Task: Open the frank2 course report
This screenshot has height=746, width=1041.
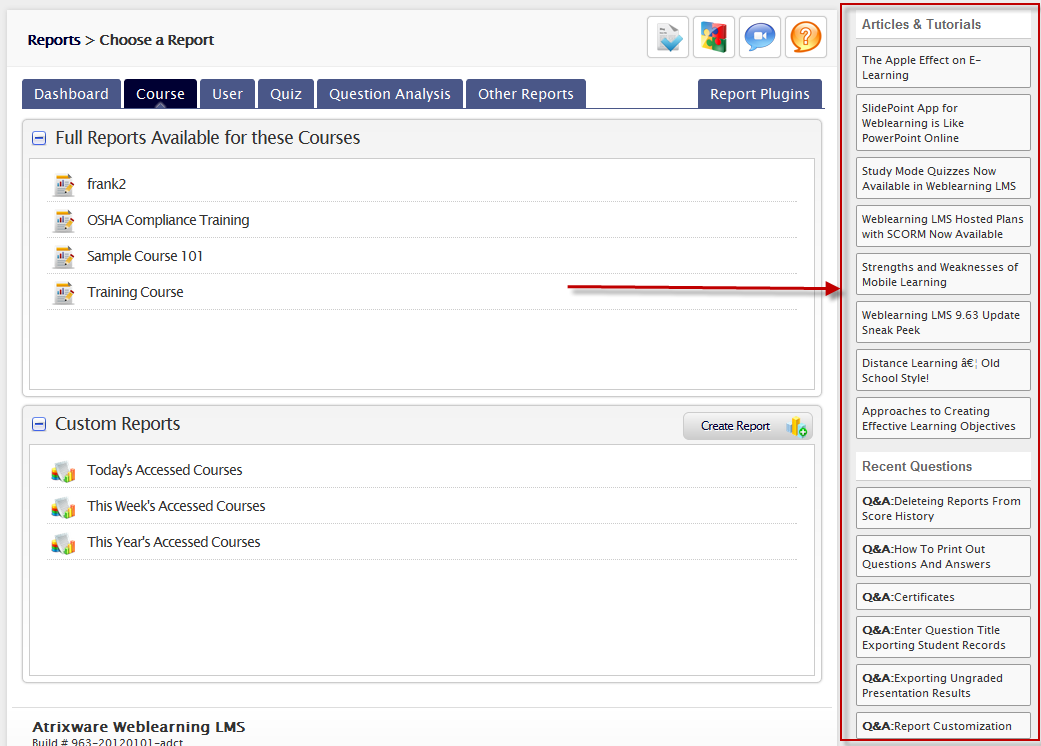Action: 106,184
